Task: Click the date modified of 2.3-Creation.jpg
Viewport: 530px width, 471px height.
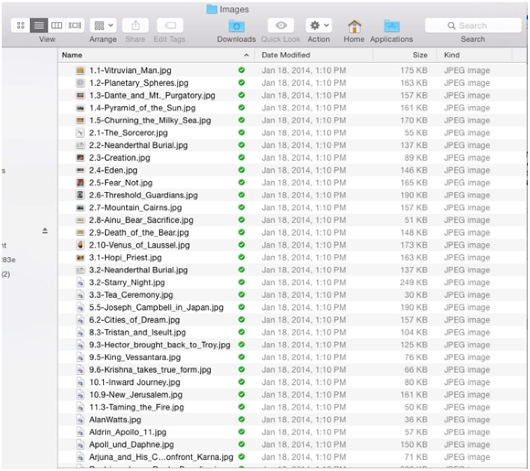Action: (304, 158)
